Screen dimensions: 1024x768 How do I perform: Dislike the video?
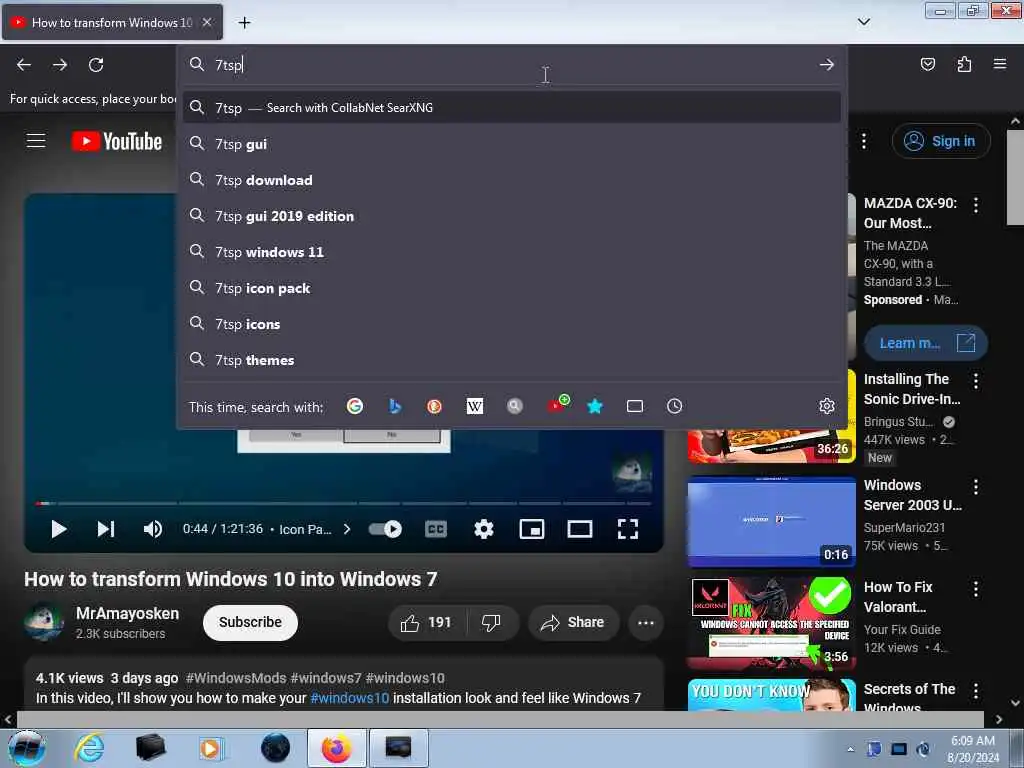point(491,622)
